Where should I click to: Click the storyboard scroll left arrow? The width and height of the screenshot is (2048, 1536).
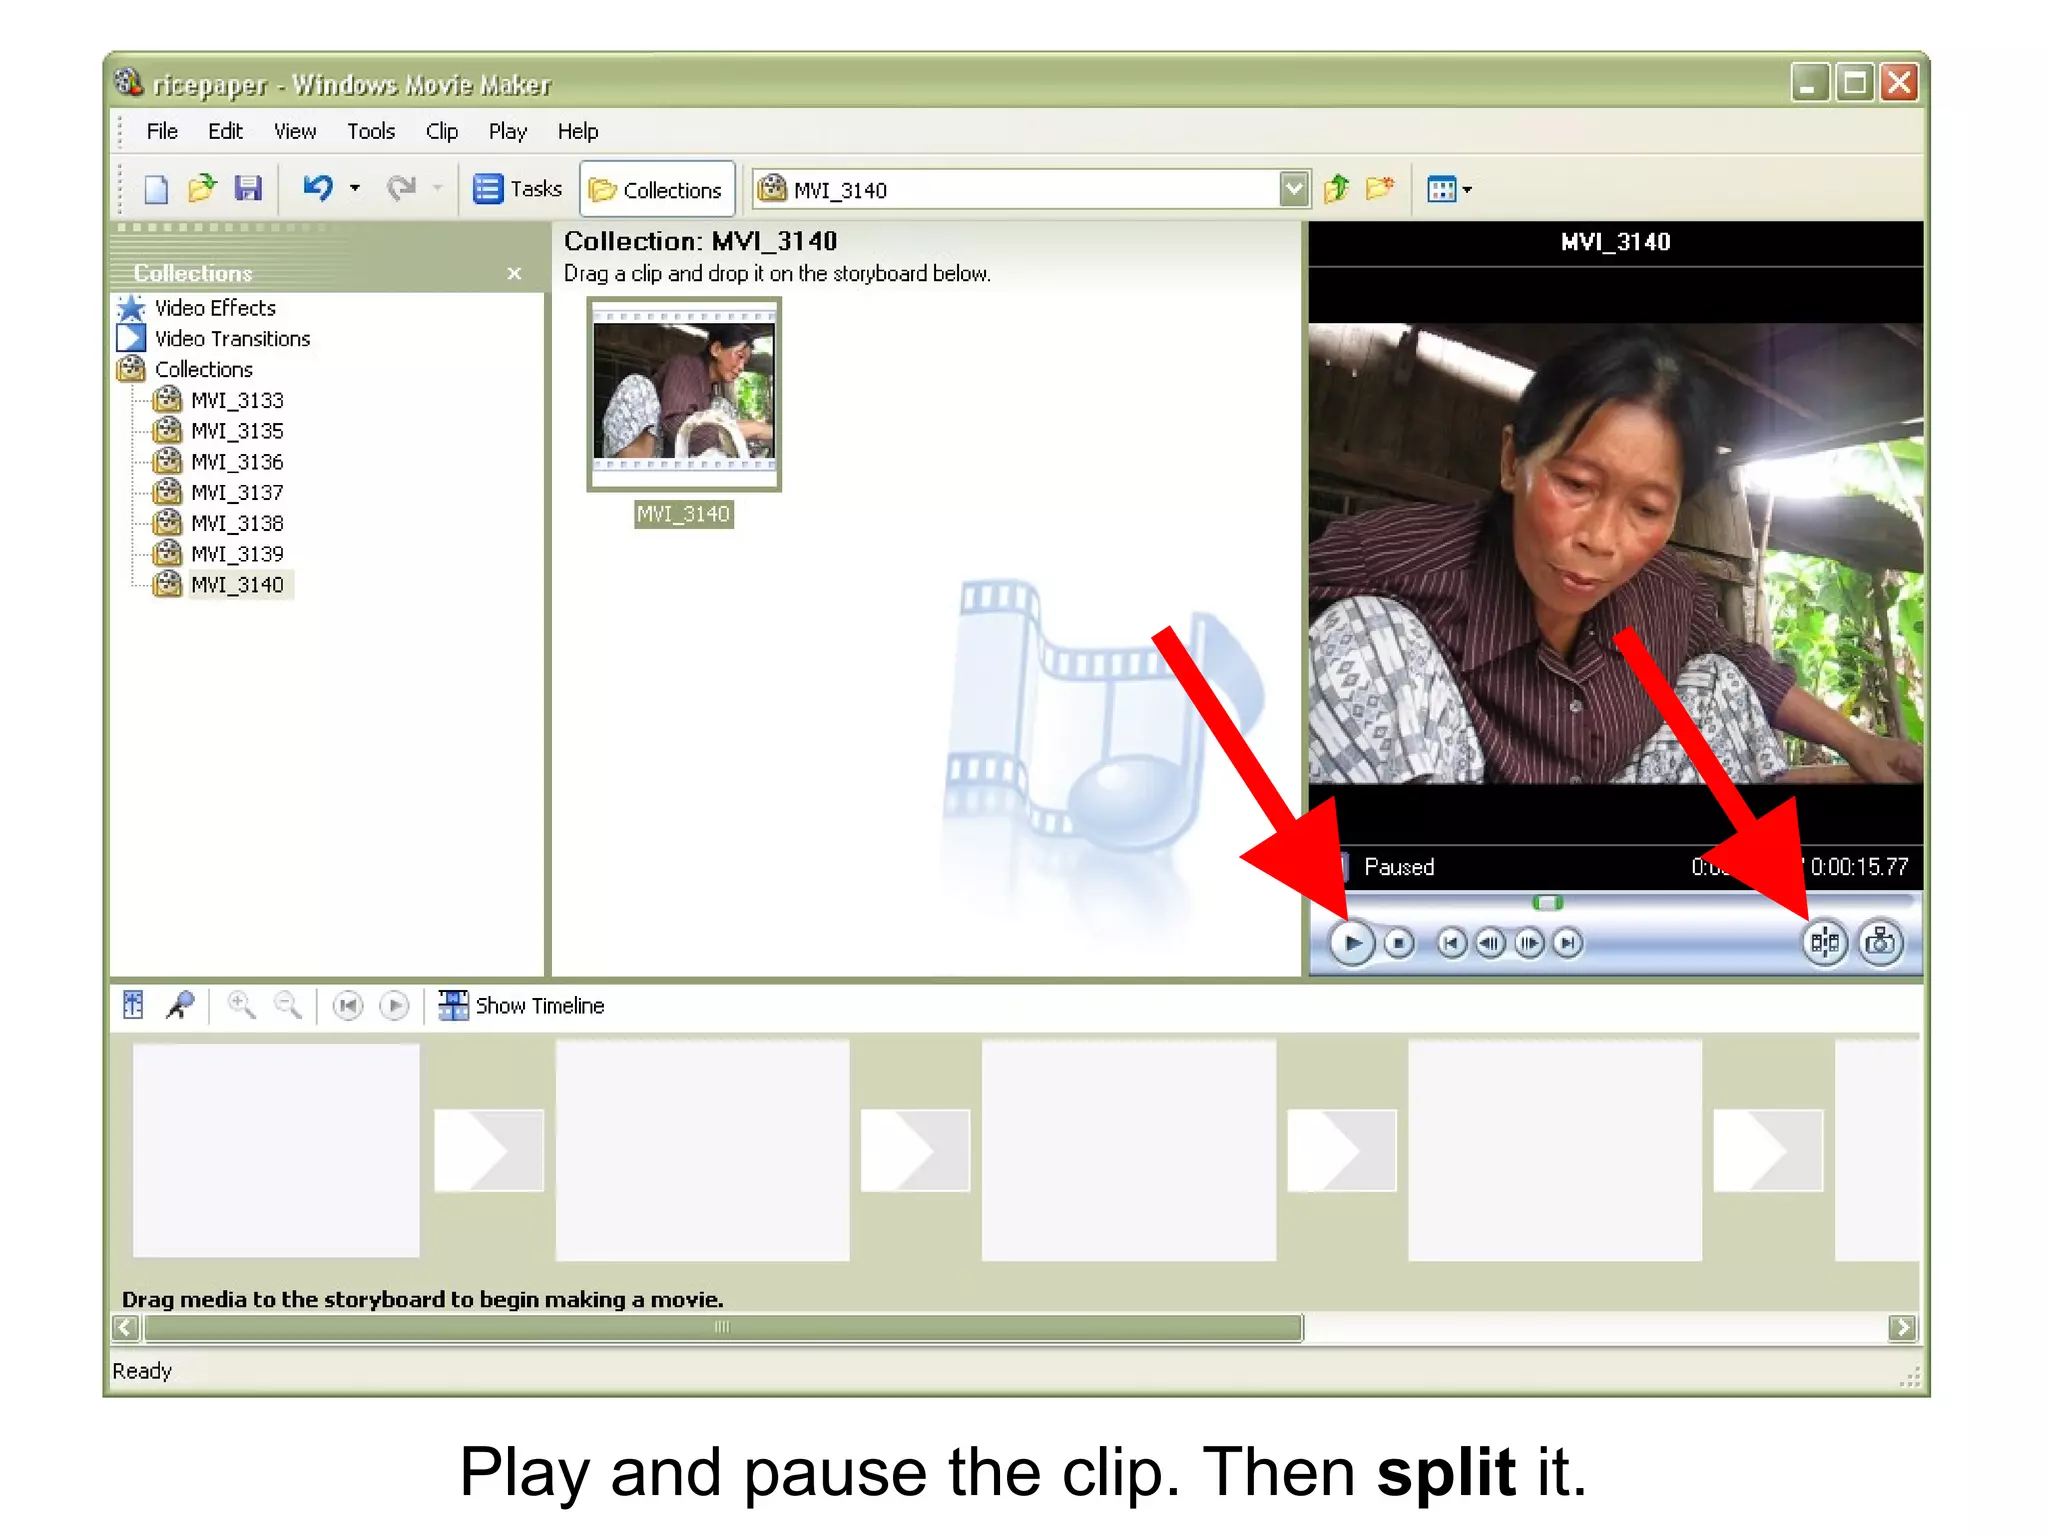click(125, 1328)
